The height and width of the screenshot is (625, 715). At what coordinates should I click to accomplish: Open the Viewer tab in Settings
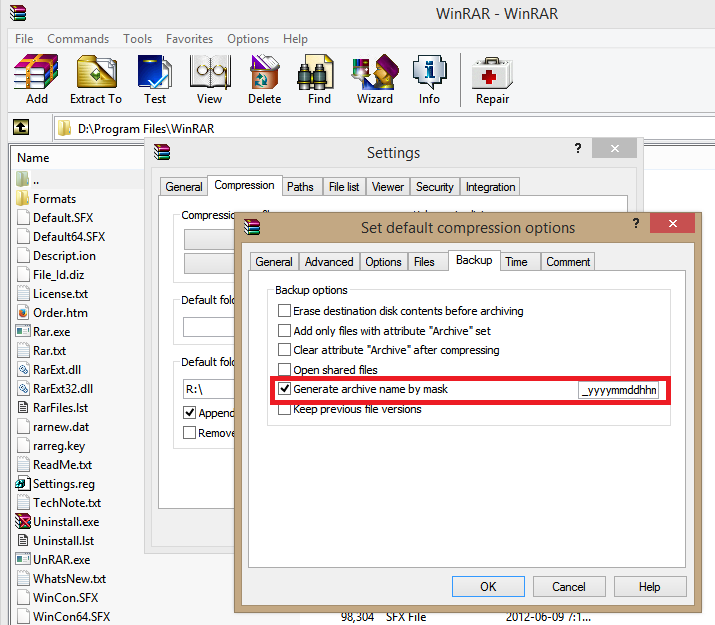tap(388, 187)
